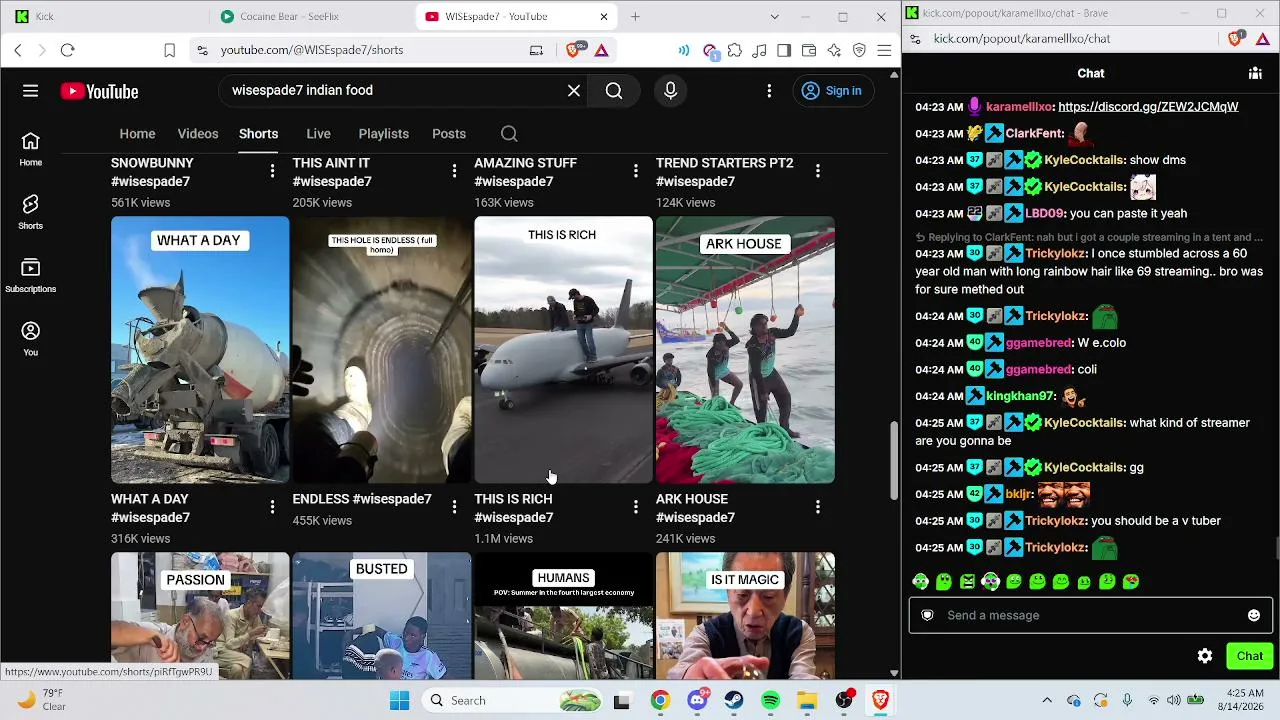This screenshot has height=720, width=1280.
Task: Toggle the Brave sidebar panel
Action: (x=784, y=50)
